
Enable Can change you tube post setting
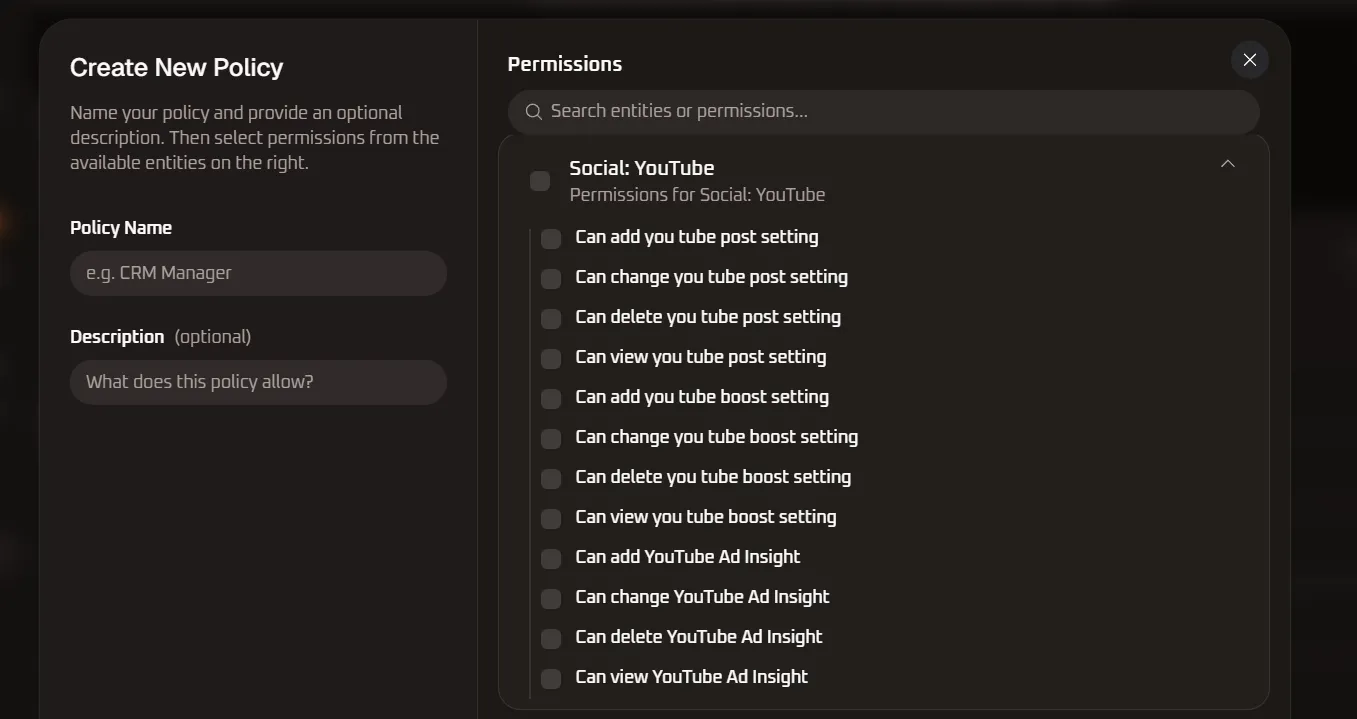pos(551,279)
